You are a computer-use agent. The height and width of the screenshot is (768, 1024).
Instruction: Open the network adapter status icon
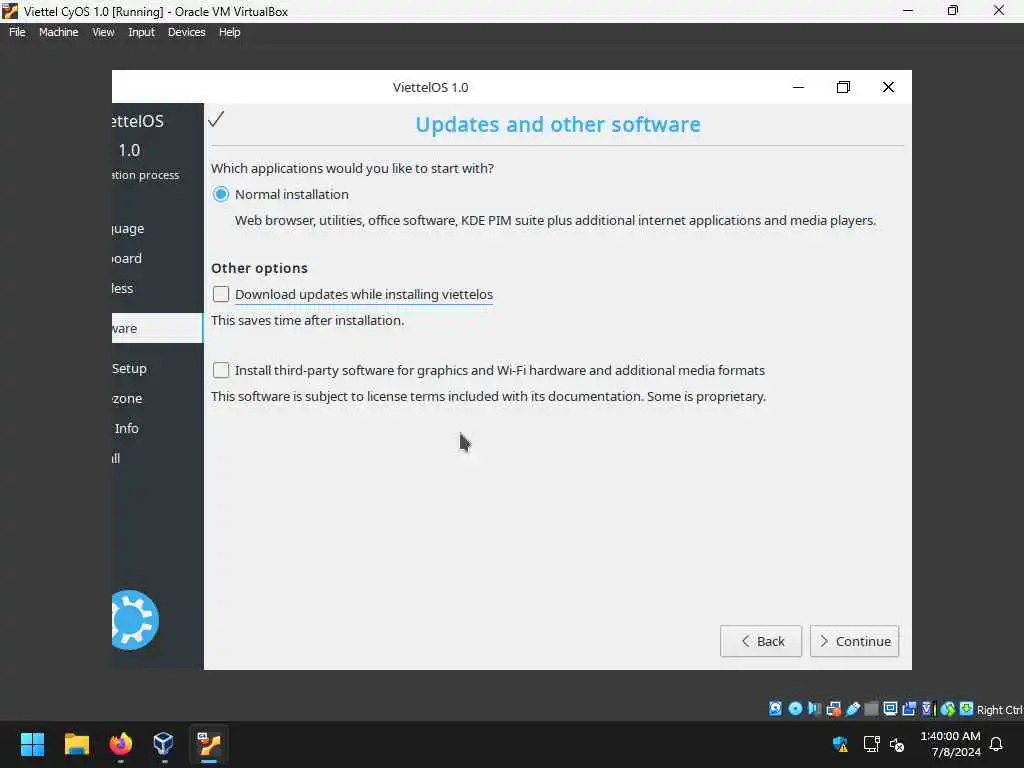point(833,709)
